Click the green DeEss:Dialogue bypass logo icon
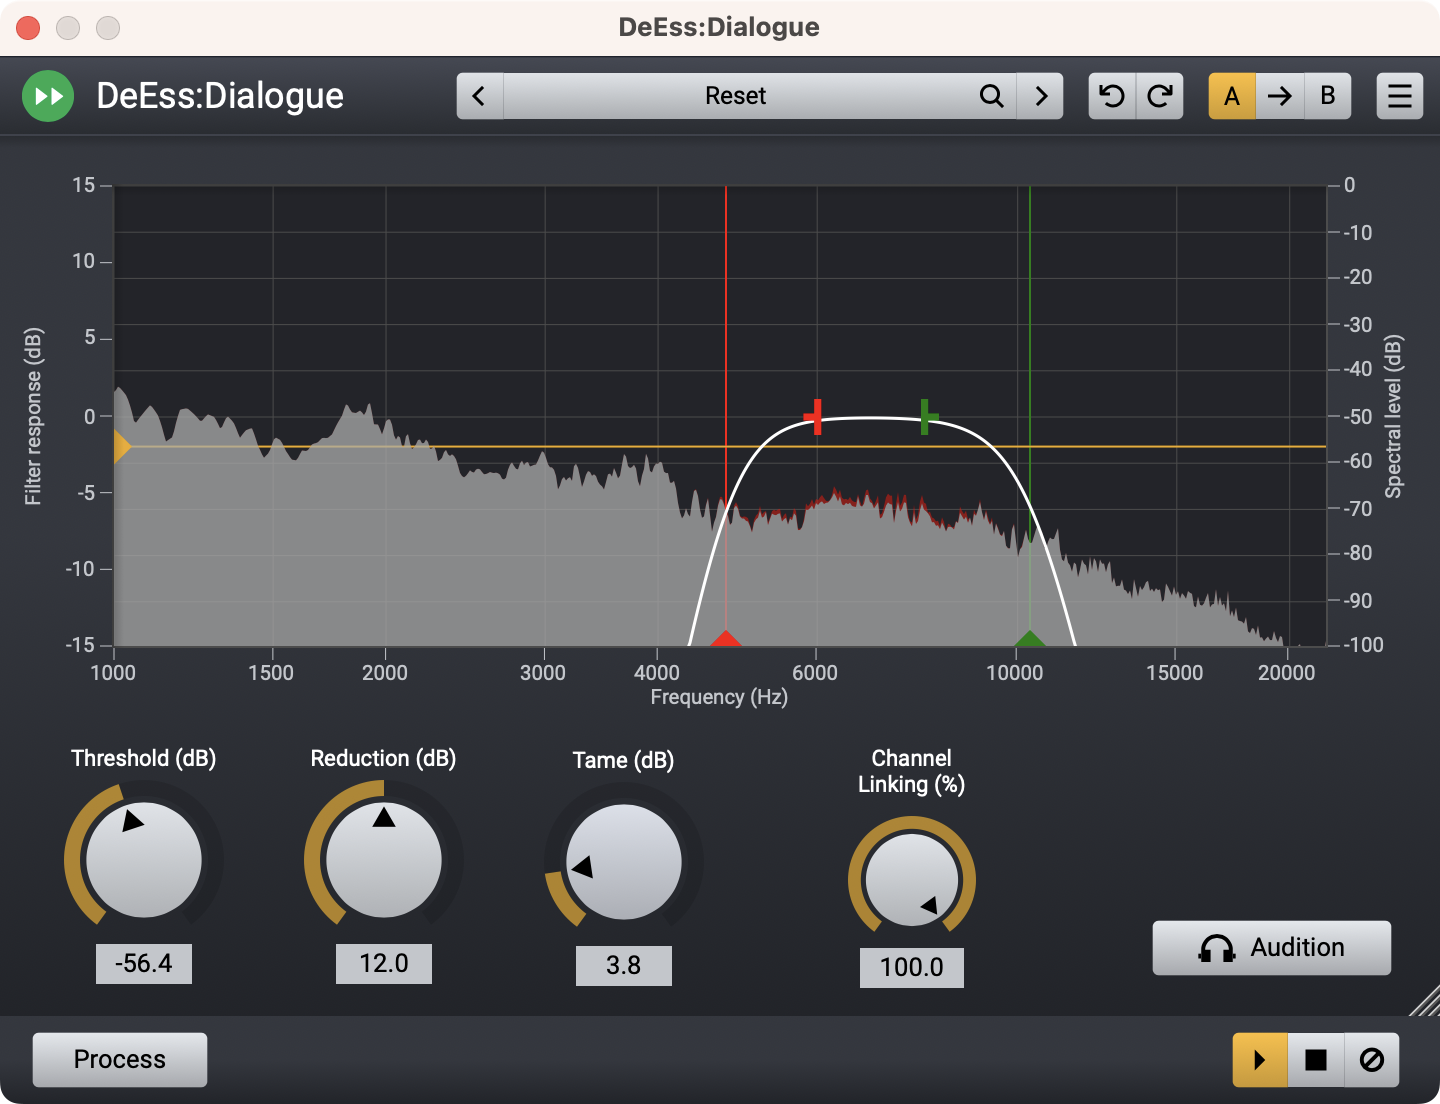 [x=48, y=96]
